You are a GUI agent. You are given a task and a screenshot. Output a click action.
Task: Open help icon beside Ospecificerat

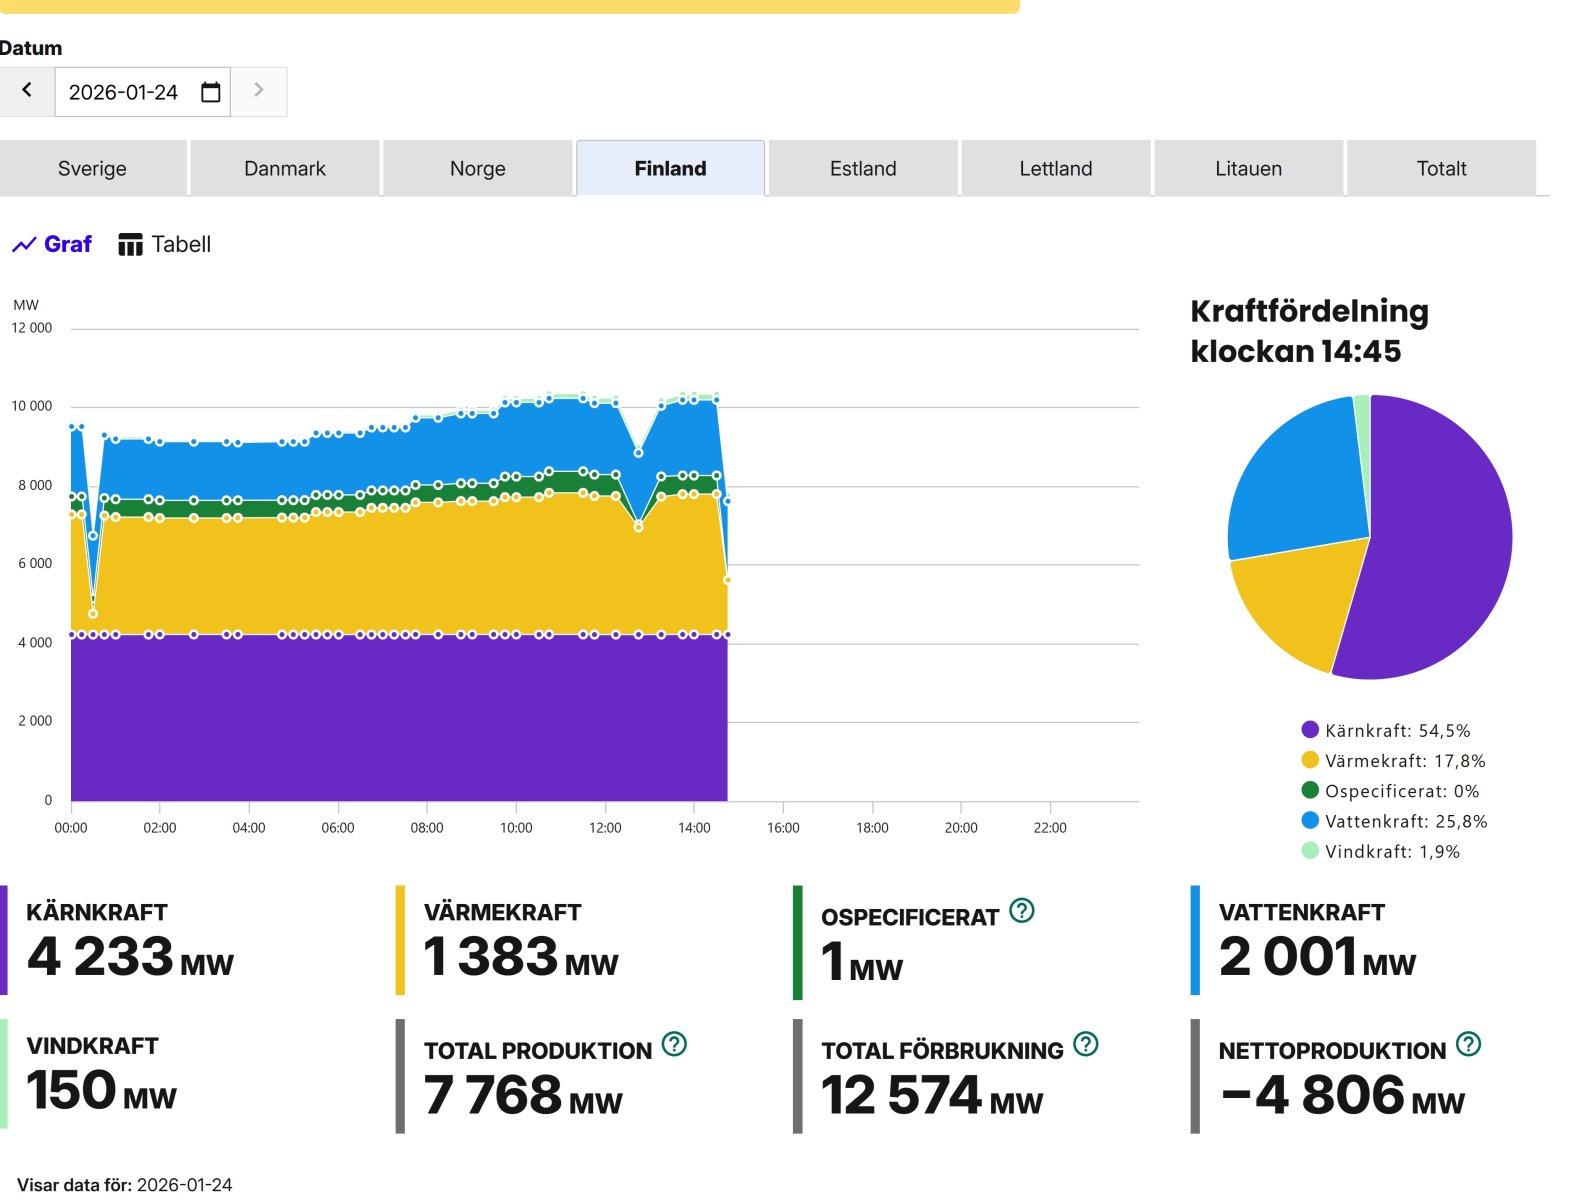pos(1021,911)
